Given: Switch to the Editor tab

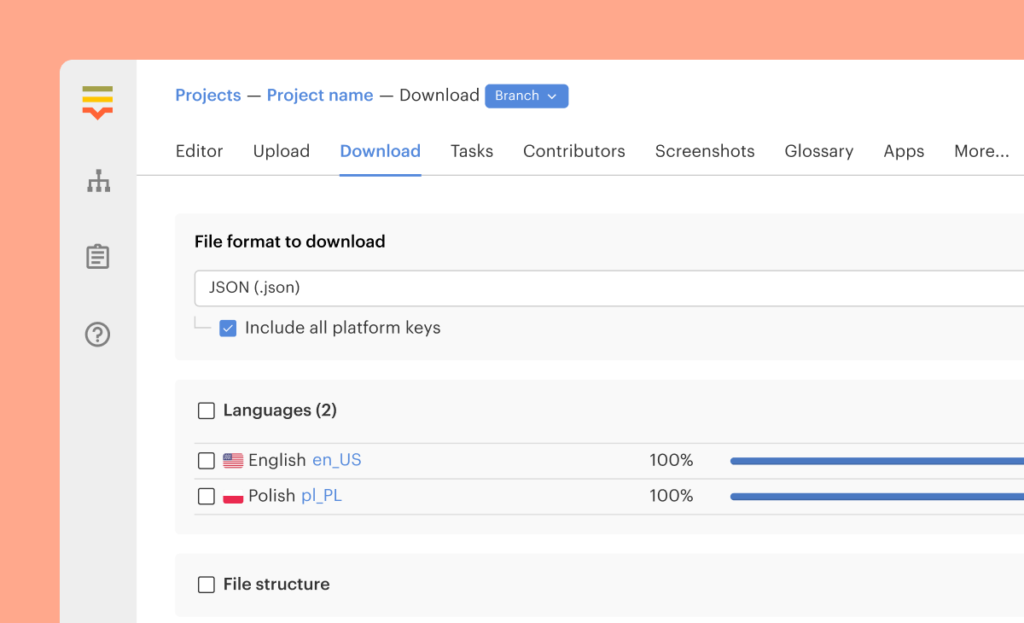Looking at the screenshot, I should click(199, 152).
